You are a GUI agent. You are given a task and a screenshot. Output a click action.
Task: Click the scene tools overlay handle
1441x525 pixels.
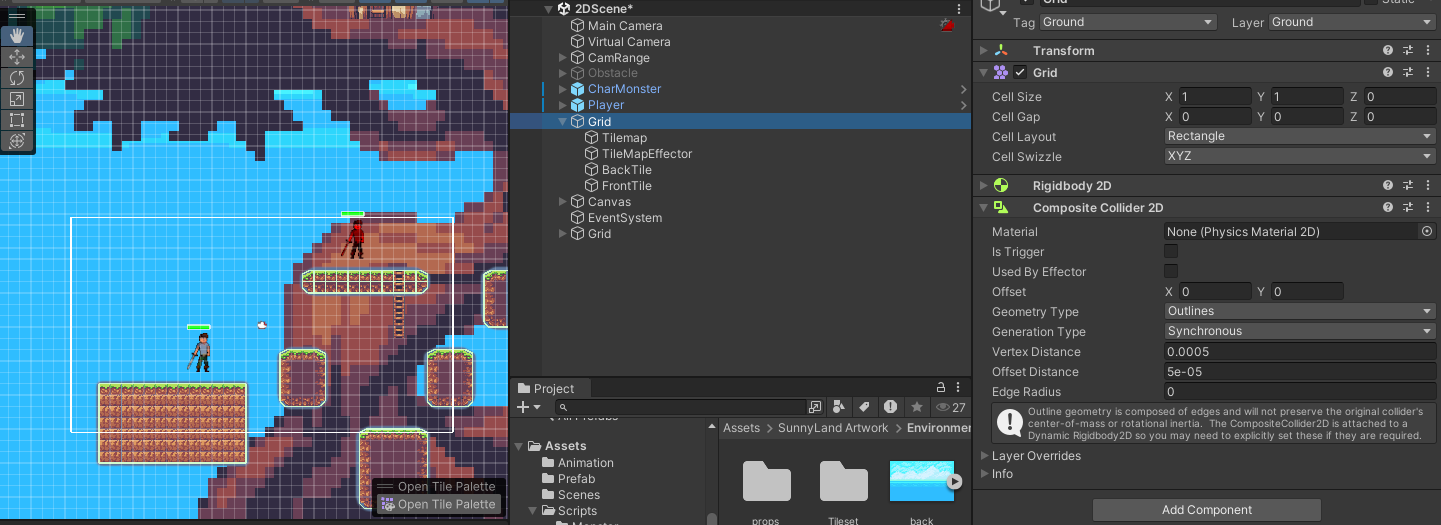17,16
